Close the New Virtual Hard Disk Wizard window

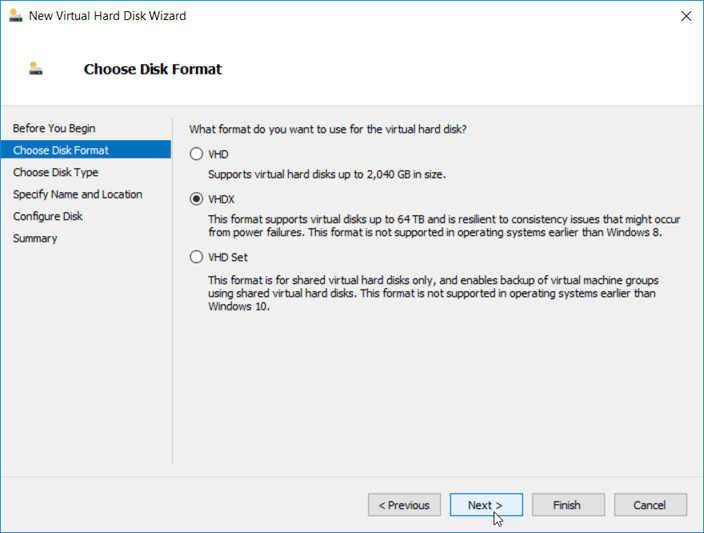(686, 16)
